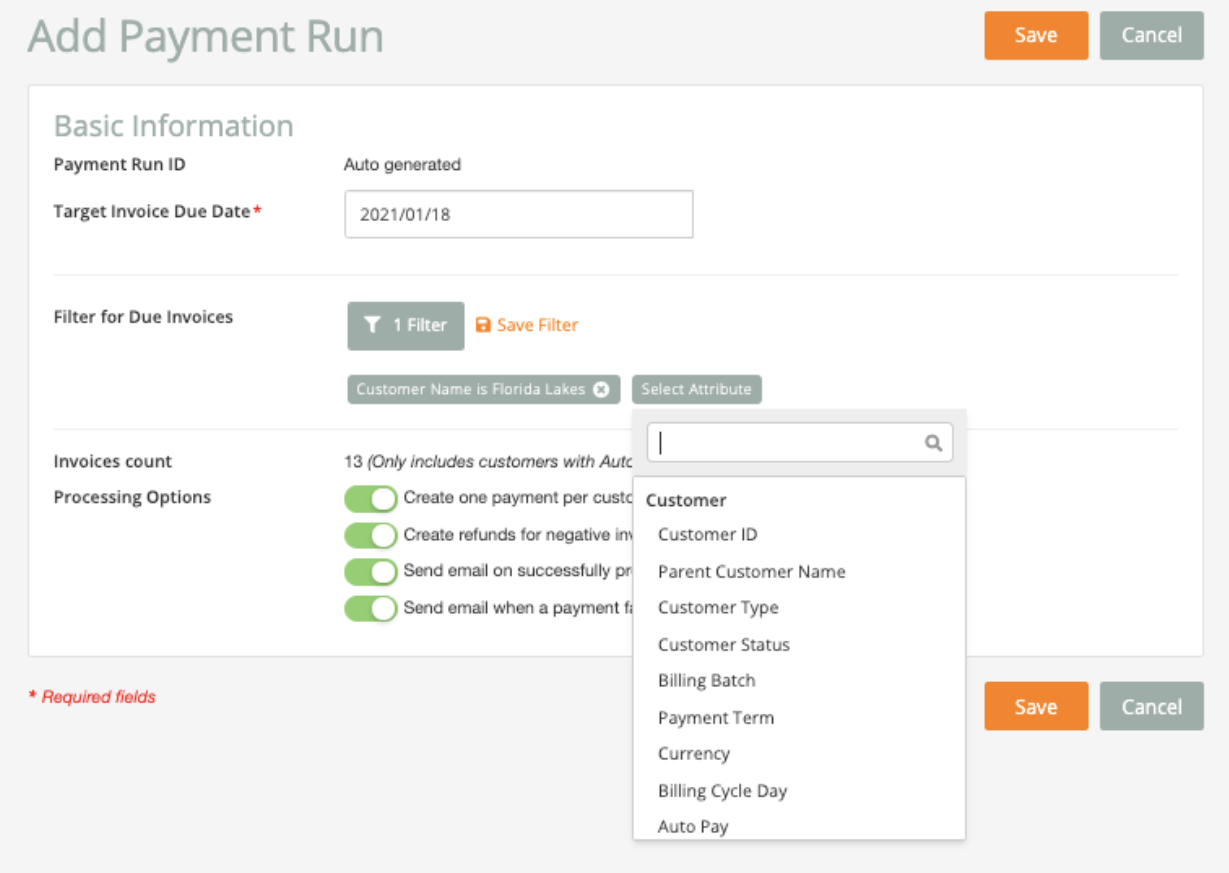Image resolution: width=1229 pixels, height=873 pixels.
Task: Click the floppy disk Save Filter icon
Action: [483, 325]
